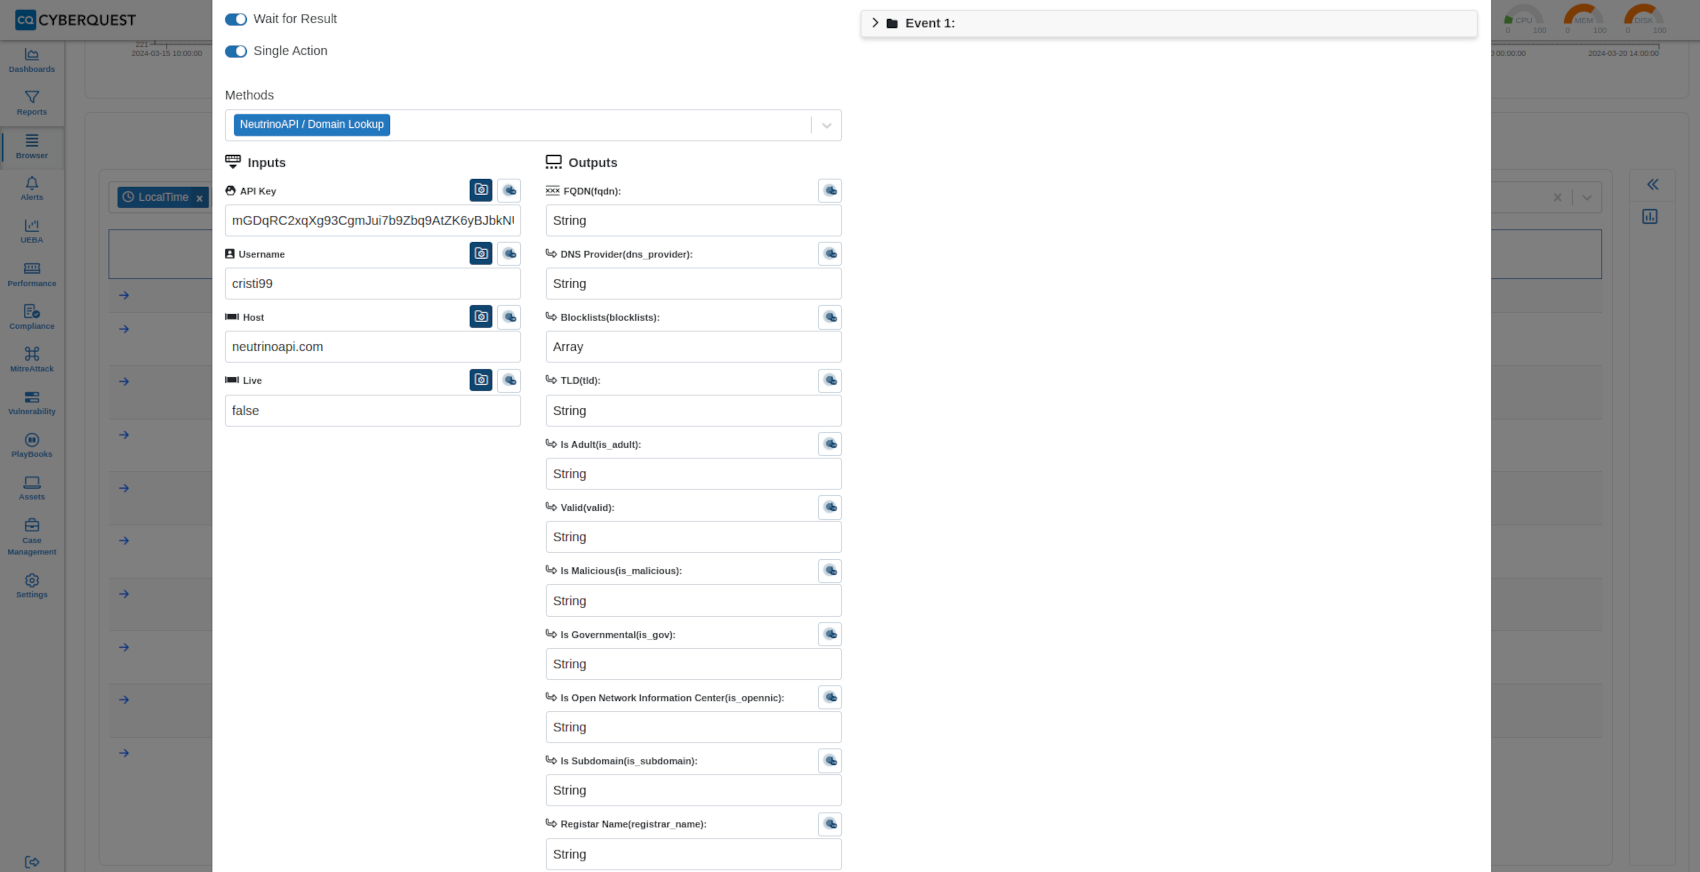This screenshot has height=872, width=1700.
Task: Click the cloud icon for DNS Provider output
Action: coord(830,254)
